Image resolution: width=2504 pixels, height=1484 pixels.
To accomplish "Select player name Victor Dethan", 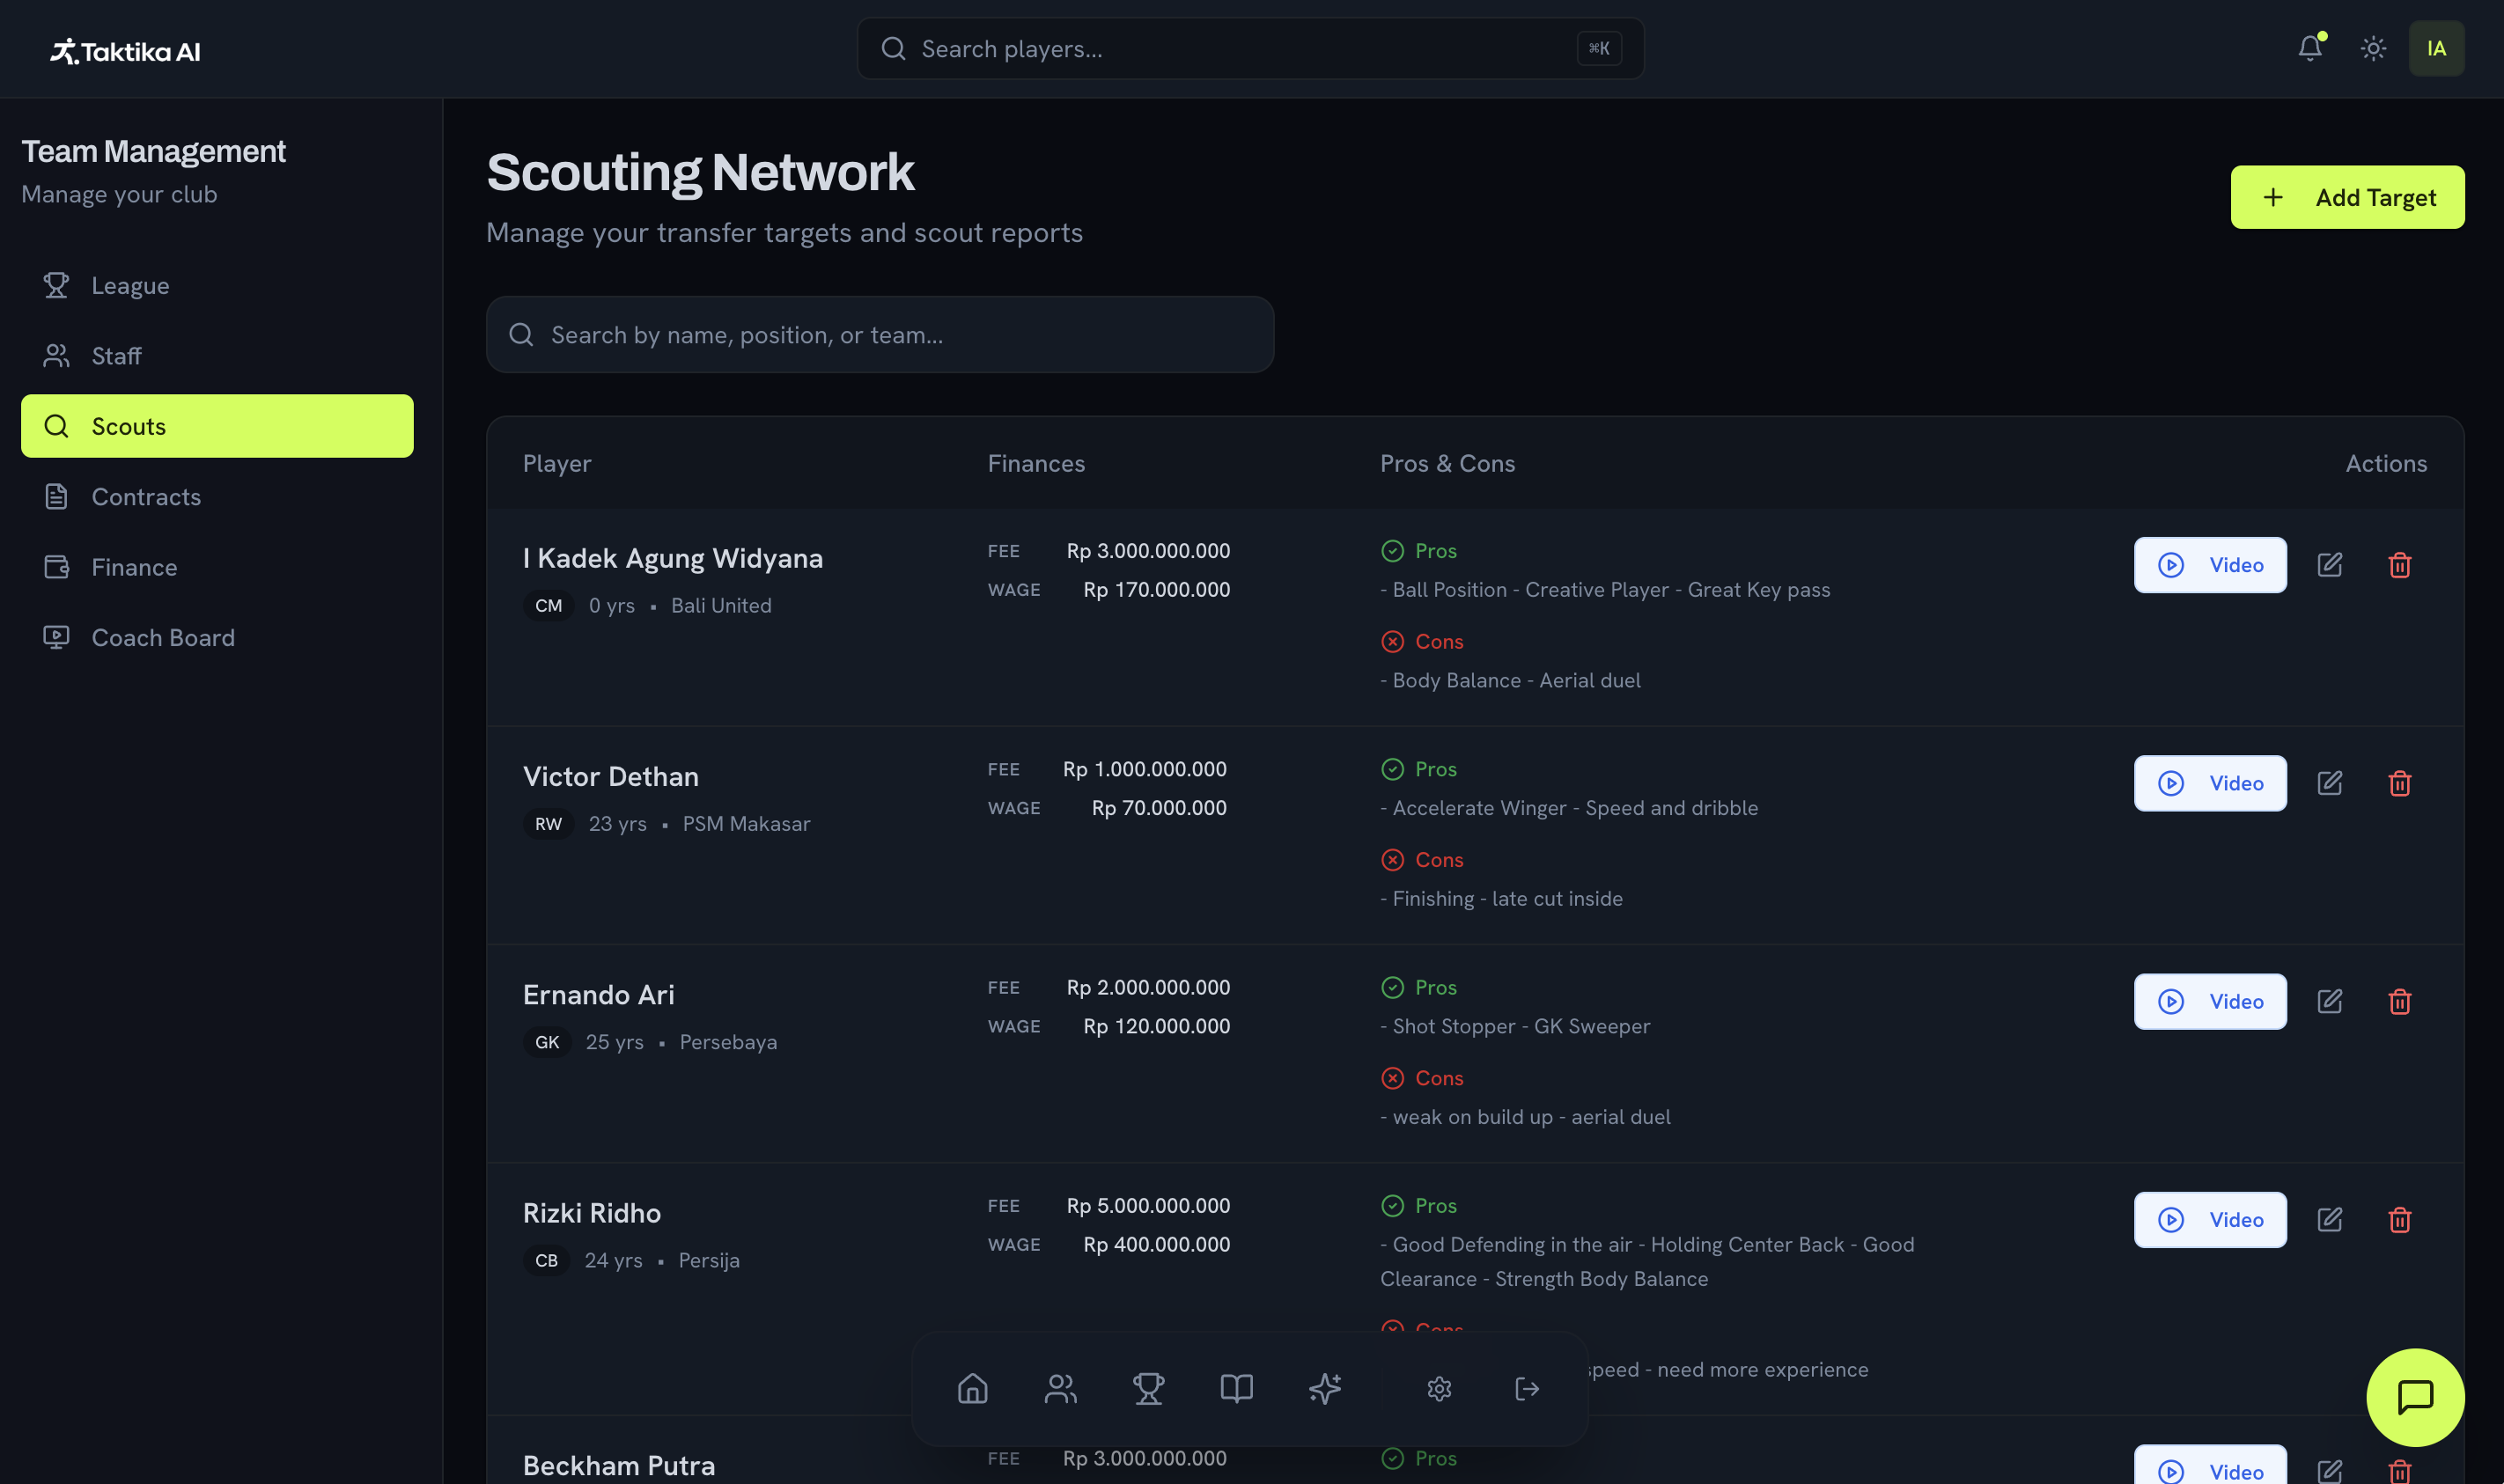I will tap(611, 776).
